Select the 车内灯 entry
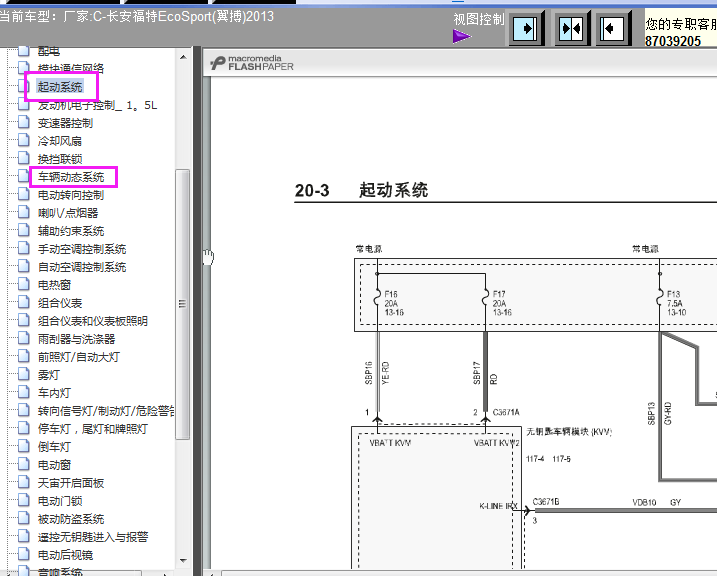Screen dimensions: 717x576 [54, 393]
